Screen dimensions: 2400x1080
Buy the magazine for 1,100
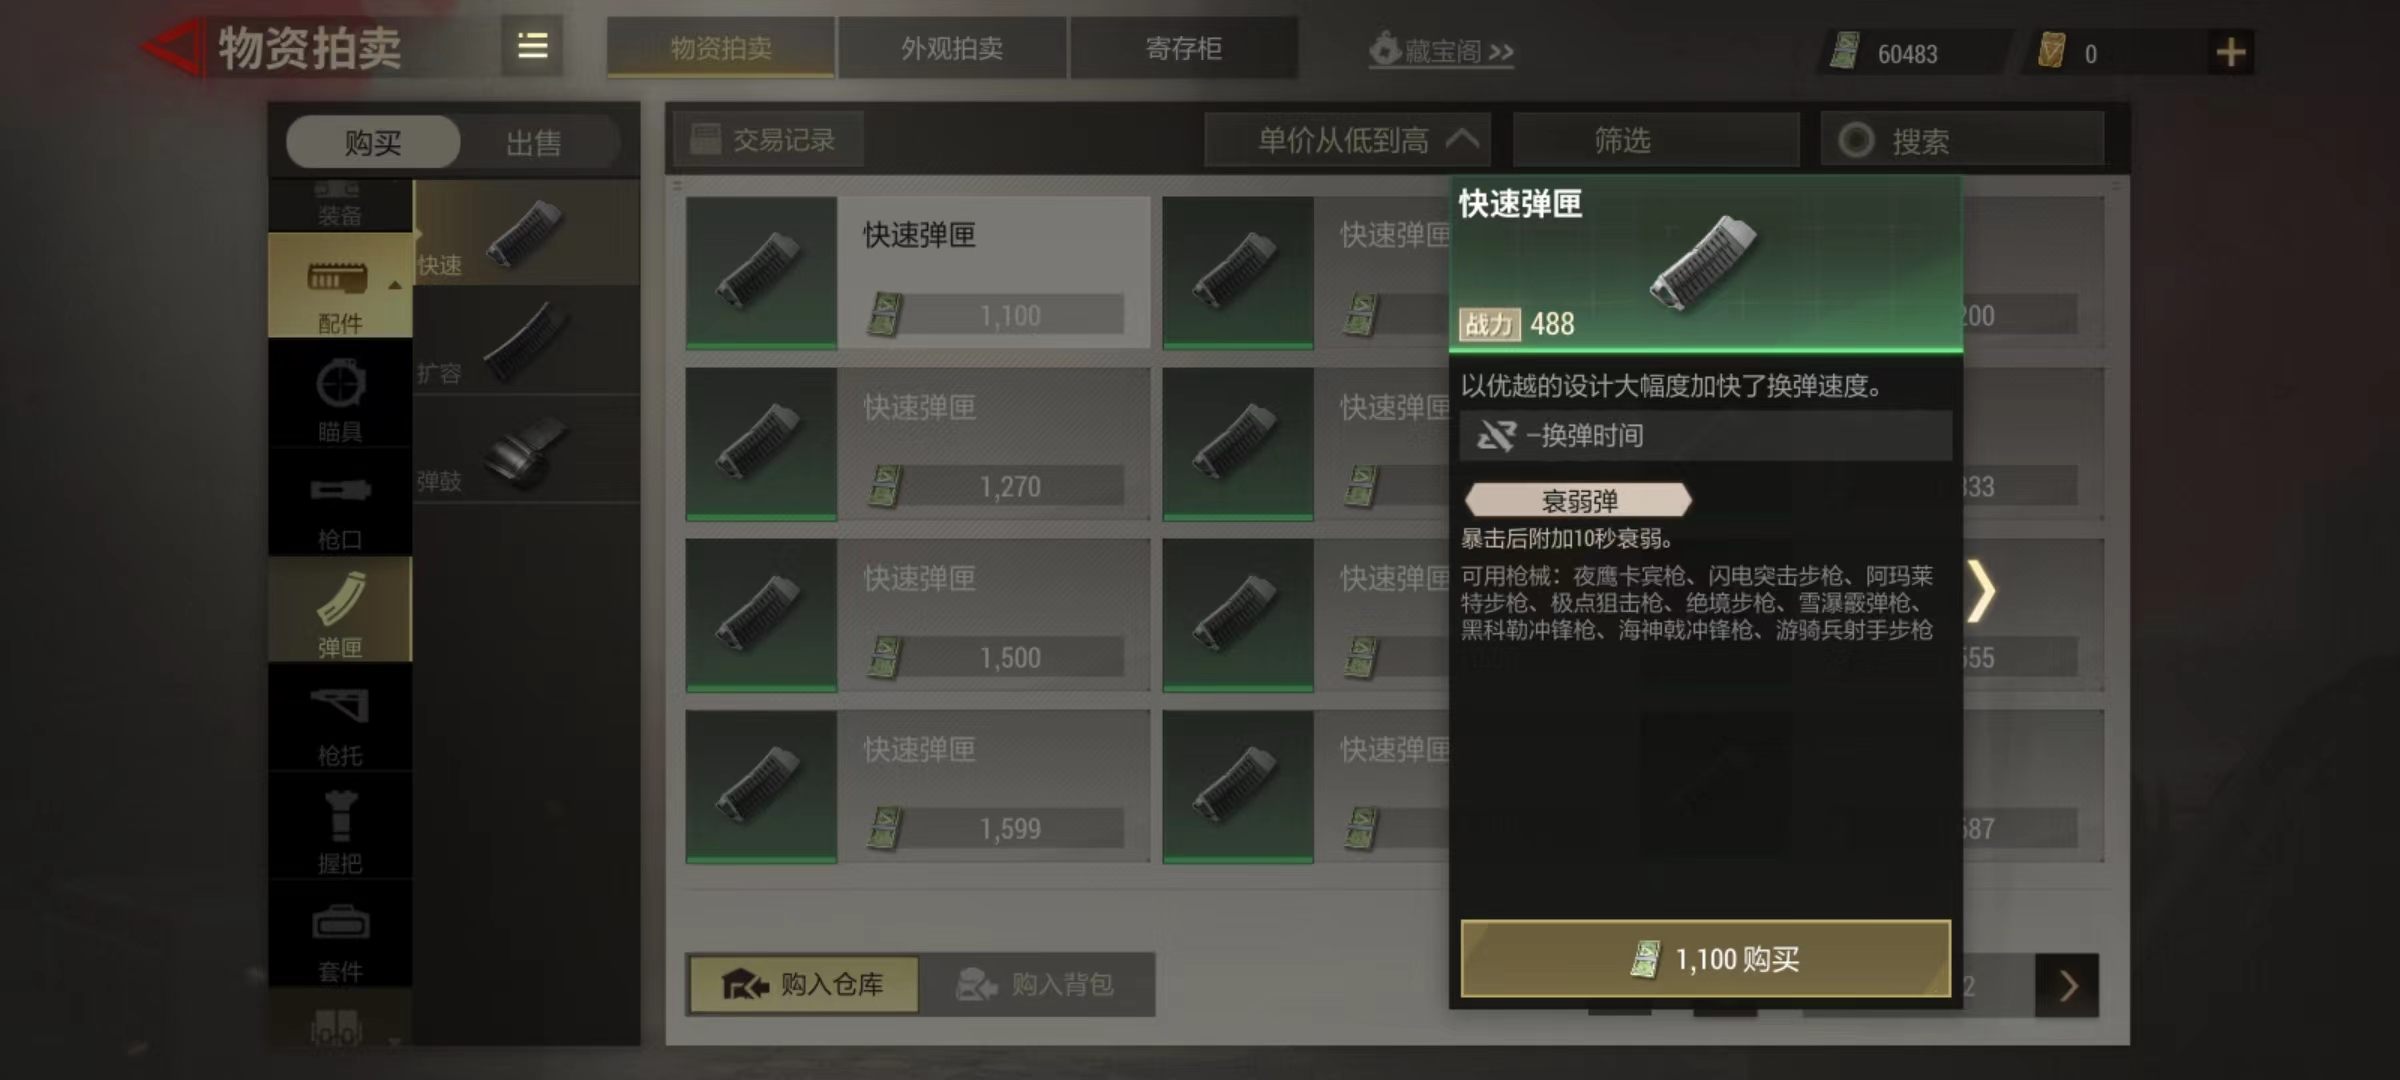[1705, 959]
